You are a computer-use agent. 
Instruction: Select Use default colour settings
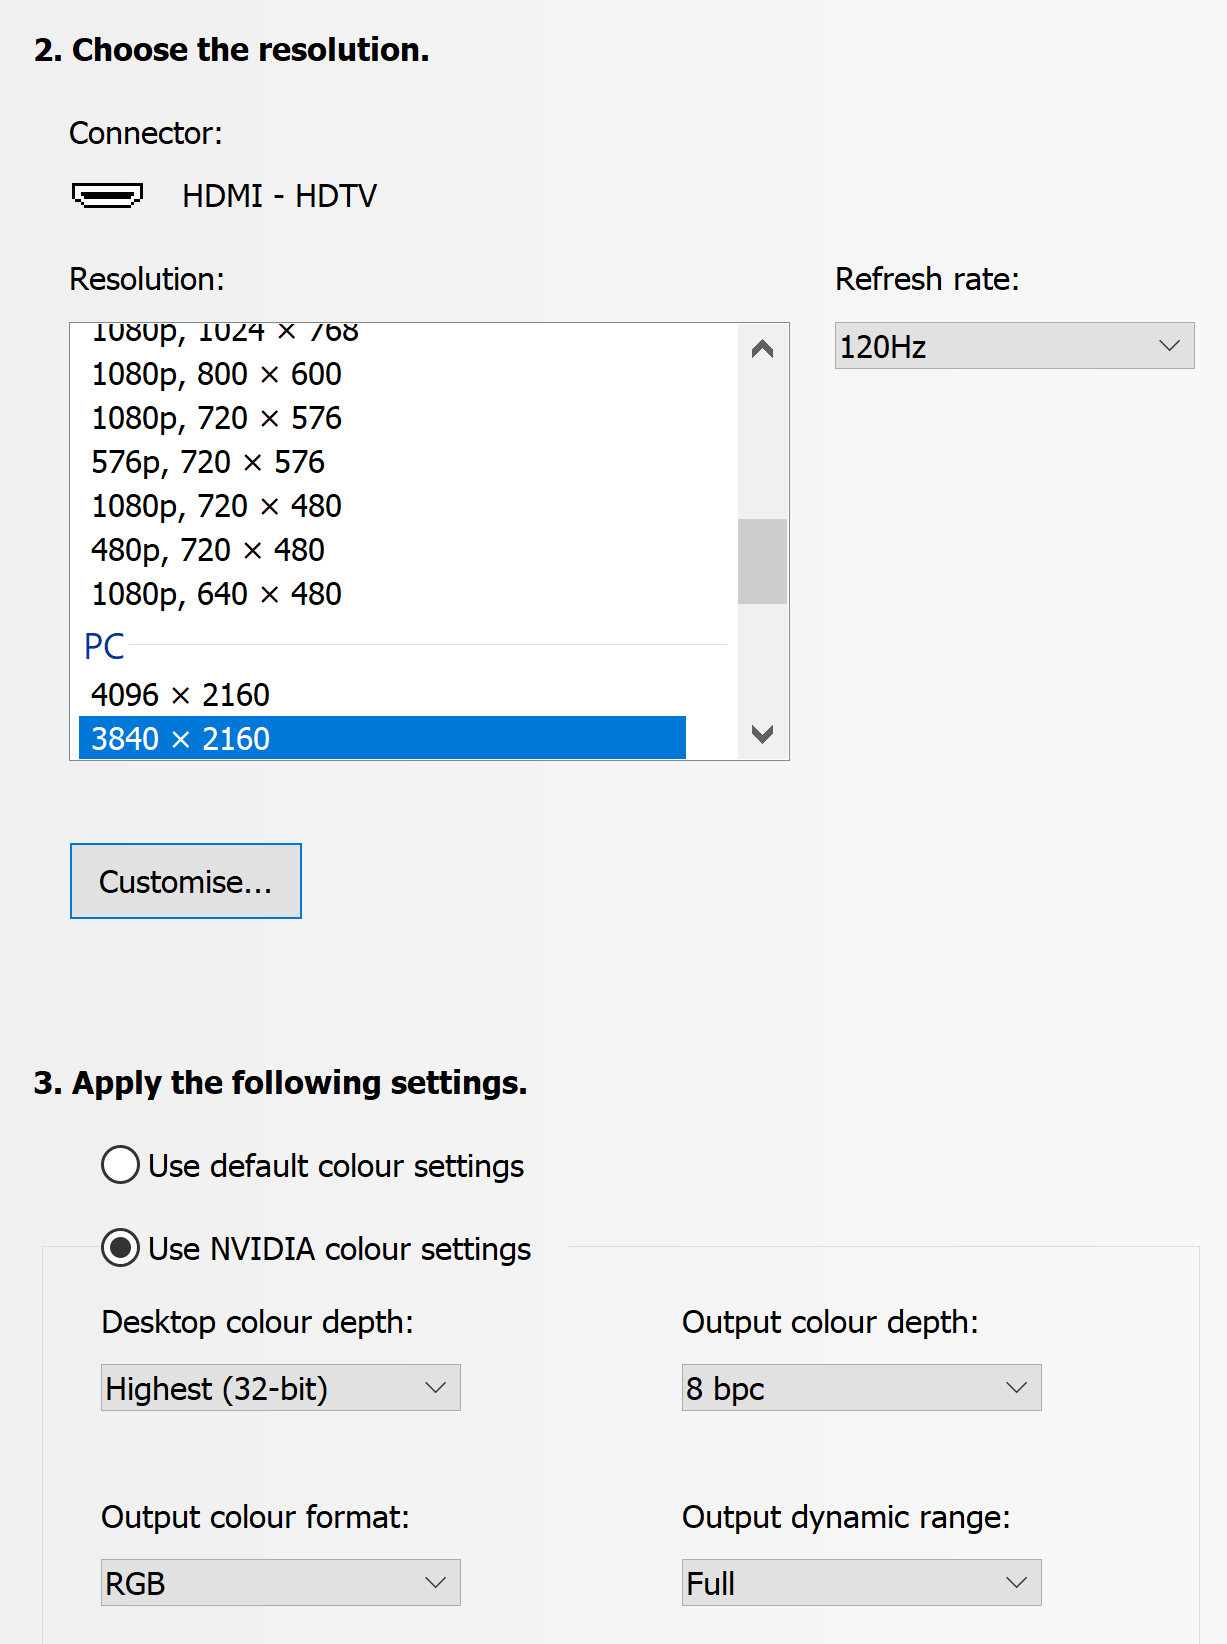[x=121, y=1165]
